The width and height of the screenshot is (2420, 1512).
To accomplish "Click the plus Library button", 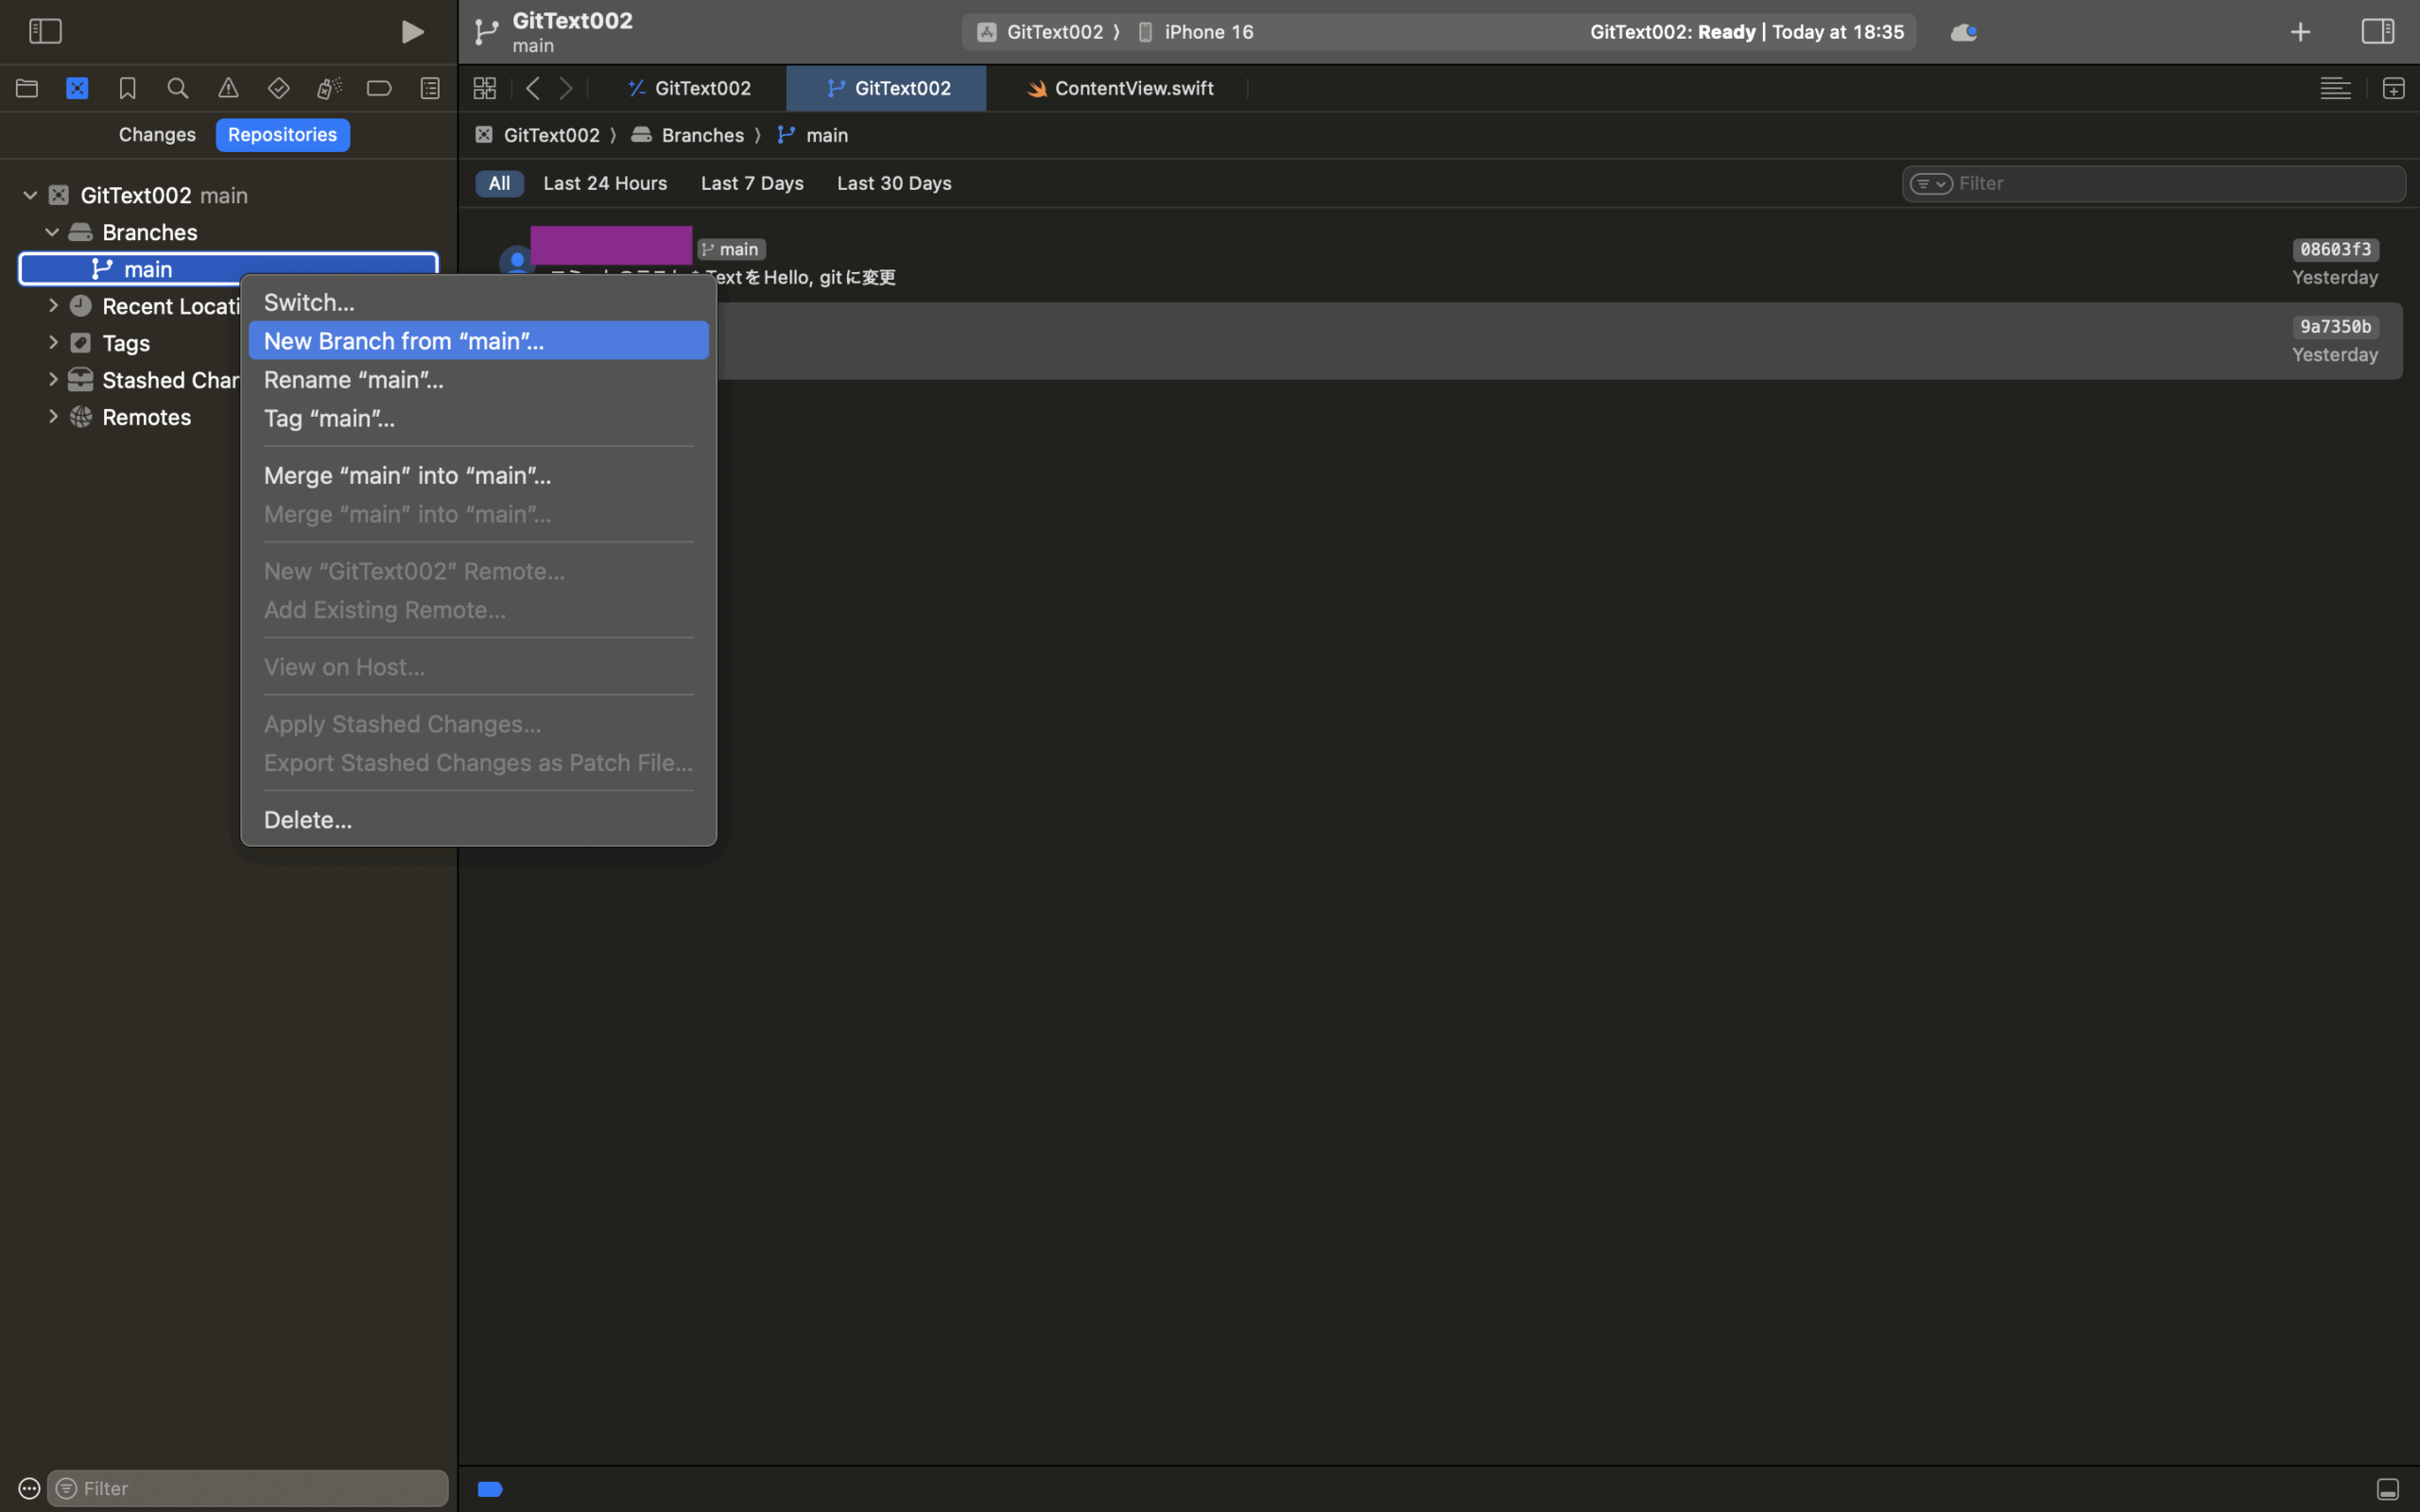I will (x=2300, y=32).
